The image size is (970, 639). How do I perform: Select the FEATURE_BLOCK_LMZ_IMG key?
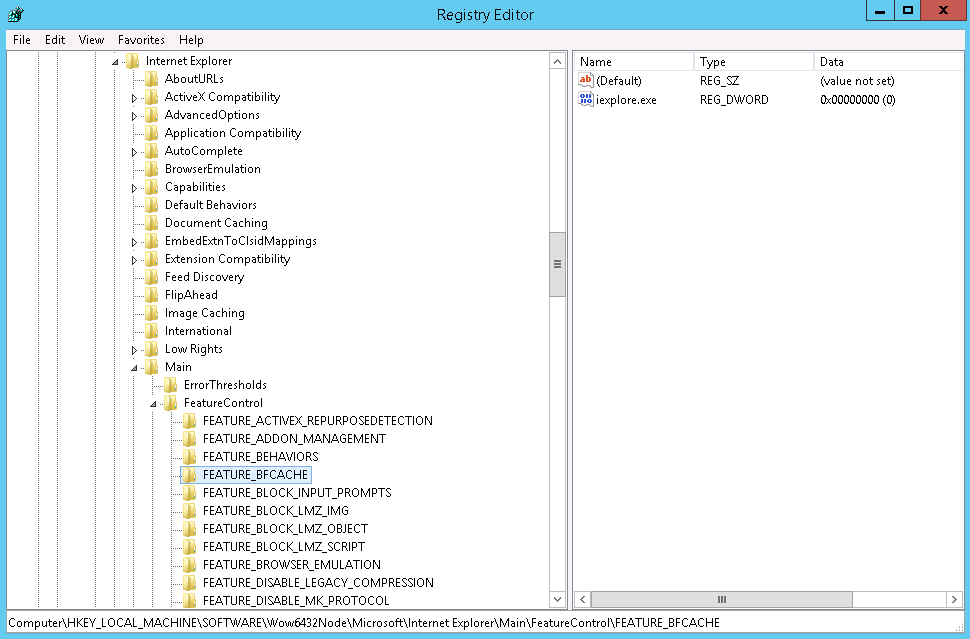pos(276,510)
